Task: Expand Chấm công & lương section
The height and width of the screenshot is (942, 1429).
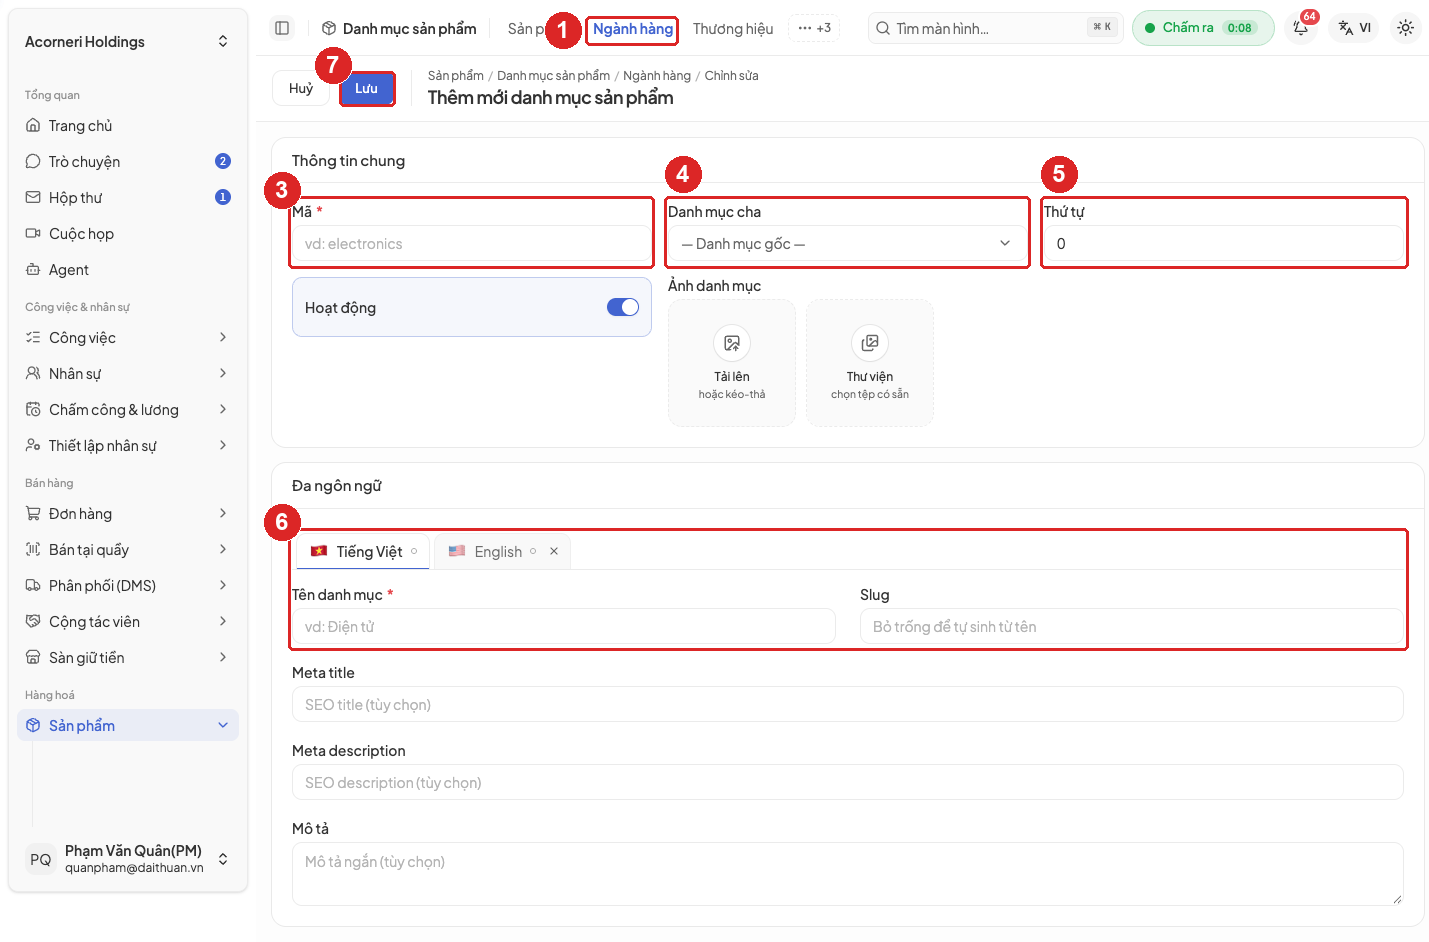Action: point(128,410)
